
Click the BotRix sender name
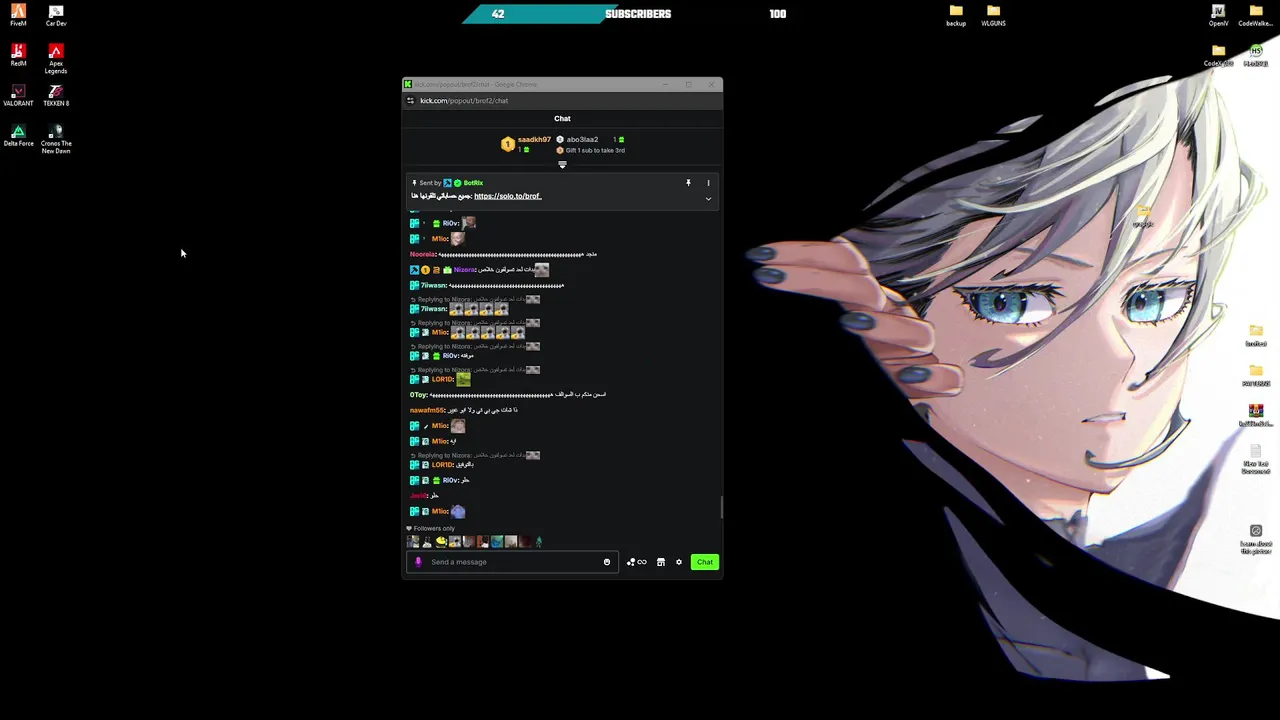point(473,183)
